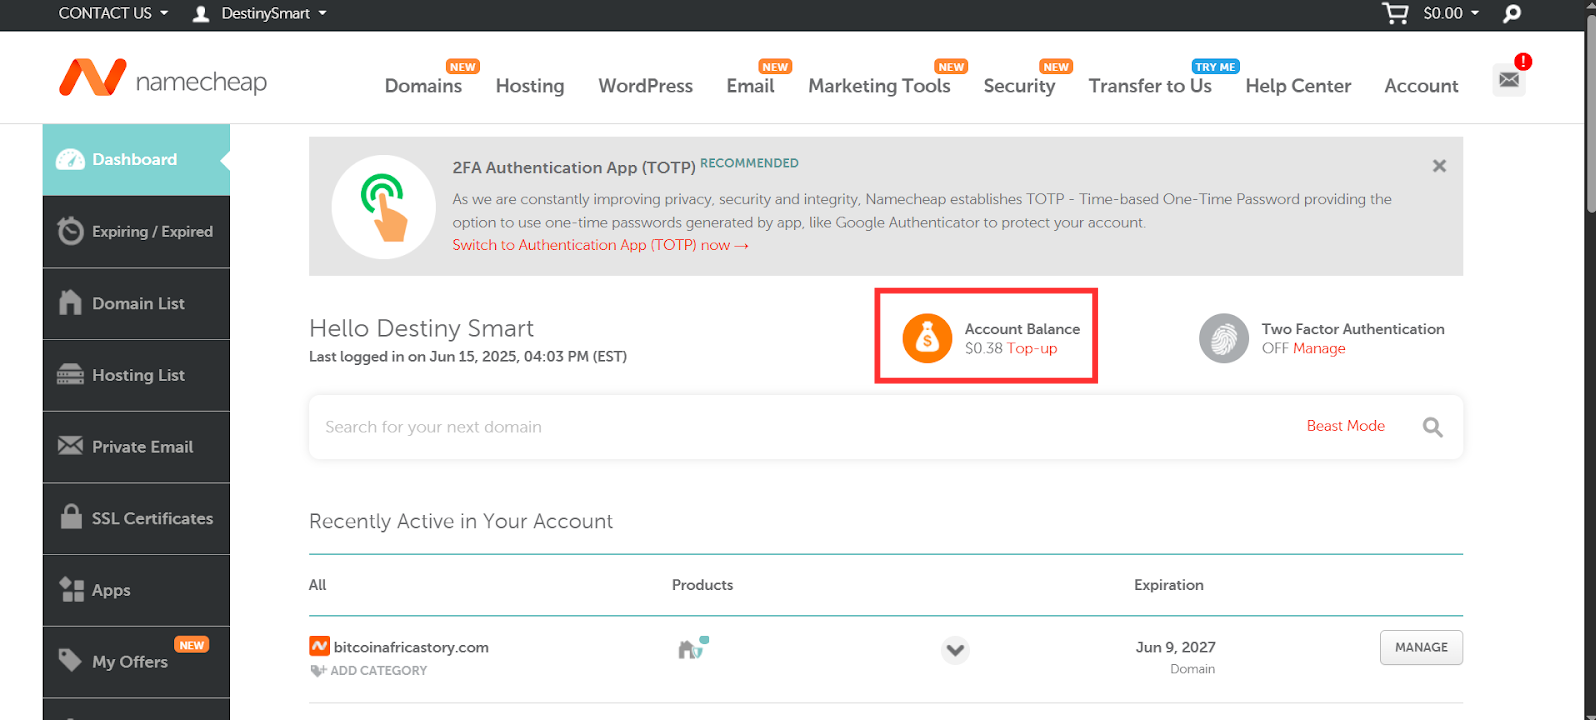Go to Private Email in sidebar
This screenshot has width=1596, height=720.
point(136,446)
